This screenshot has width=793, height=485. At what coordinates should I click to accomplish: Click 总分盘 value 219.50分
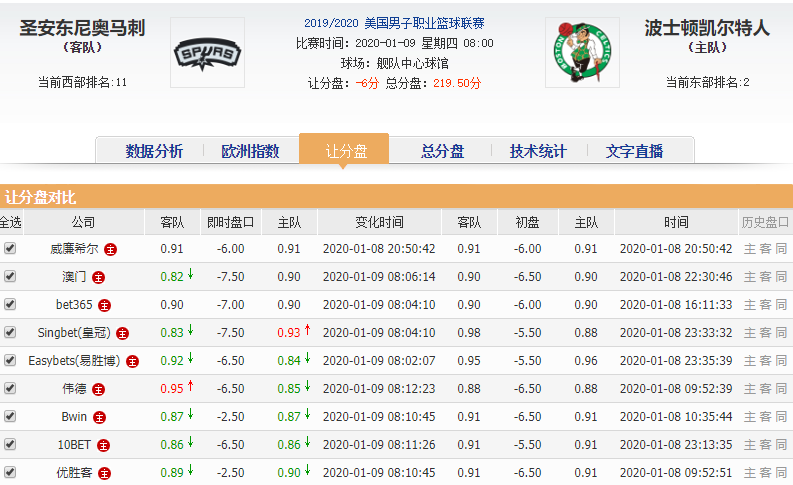tap(457, 83)
